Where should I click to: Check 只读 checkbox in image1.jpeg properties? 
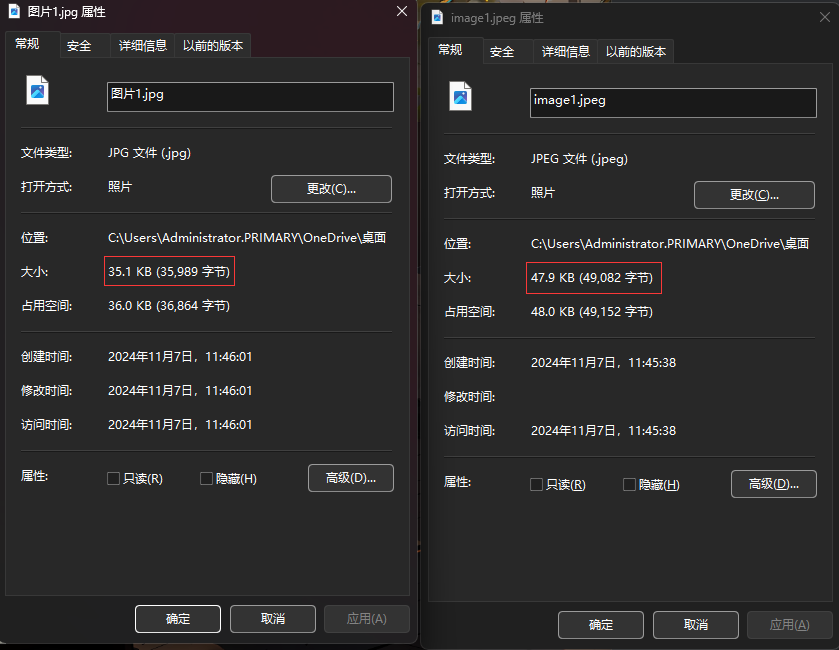click(x=537, y=485)
